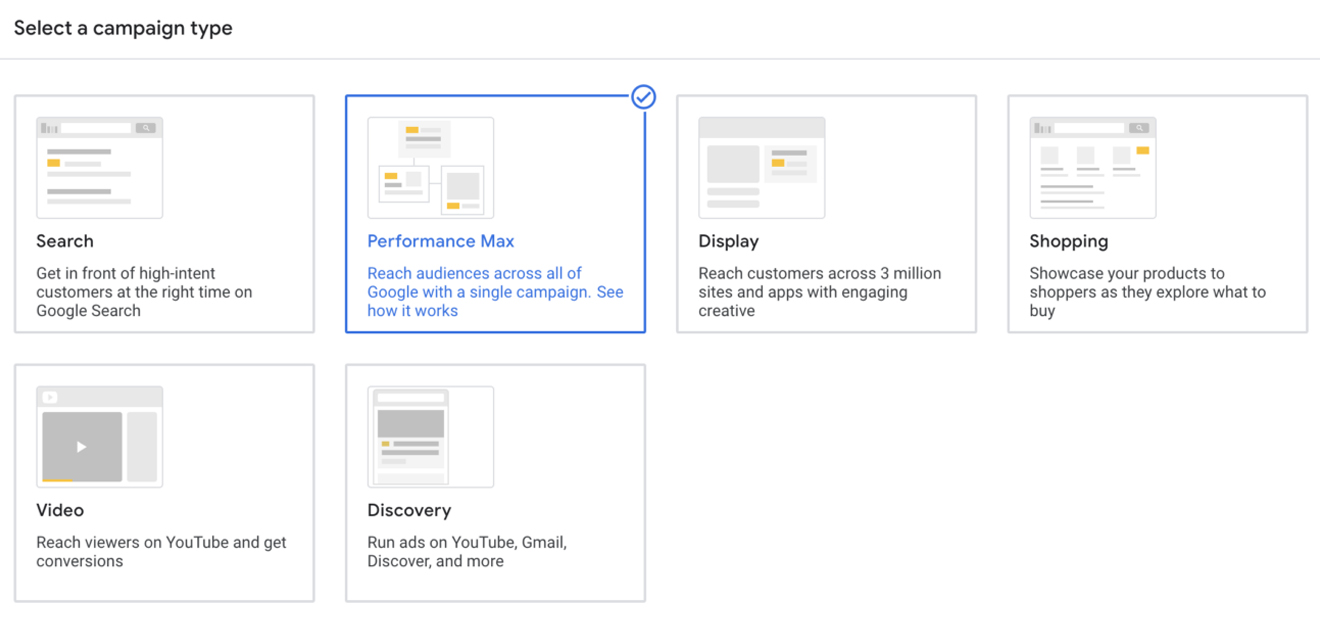Click the Search campaign illustration icon
1320x630 pixels.
coord(99,167)
